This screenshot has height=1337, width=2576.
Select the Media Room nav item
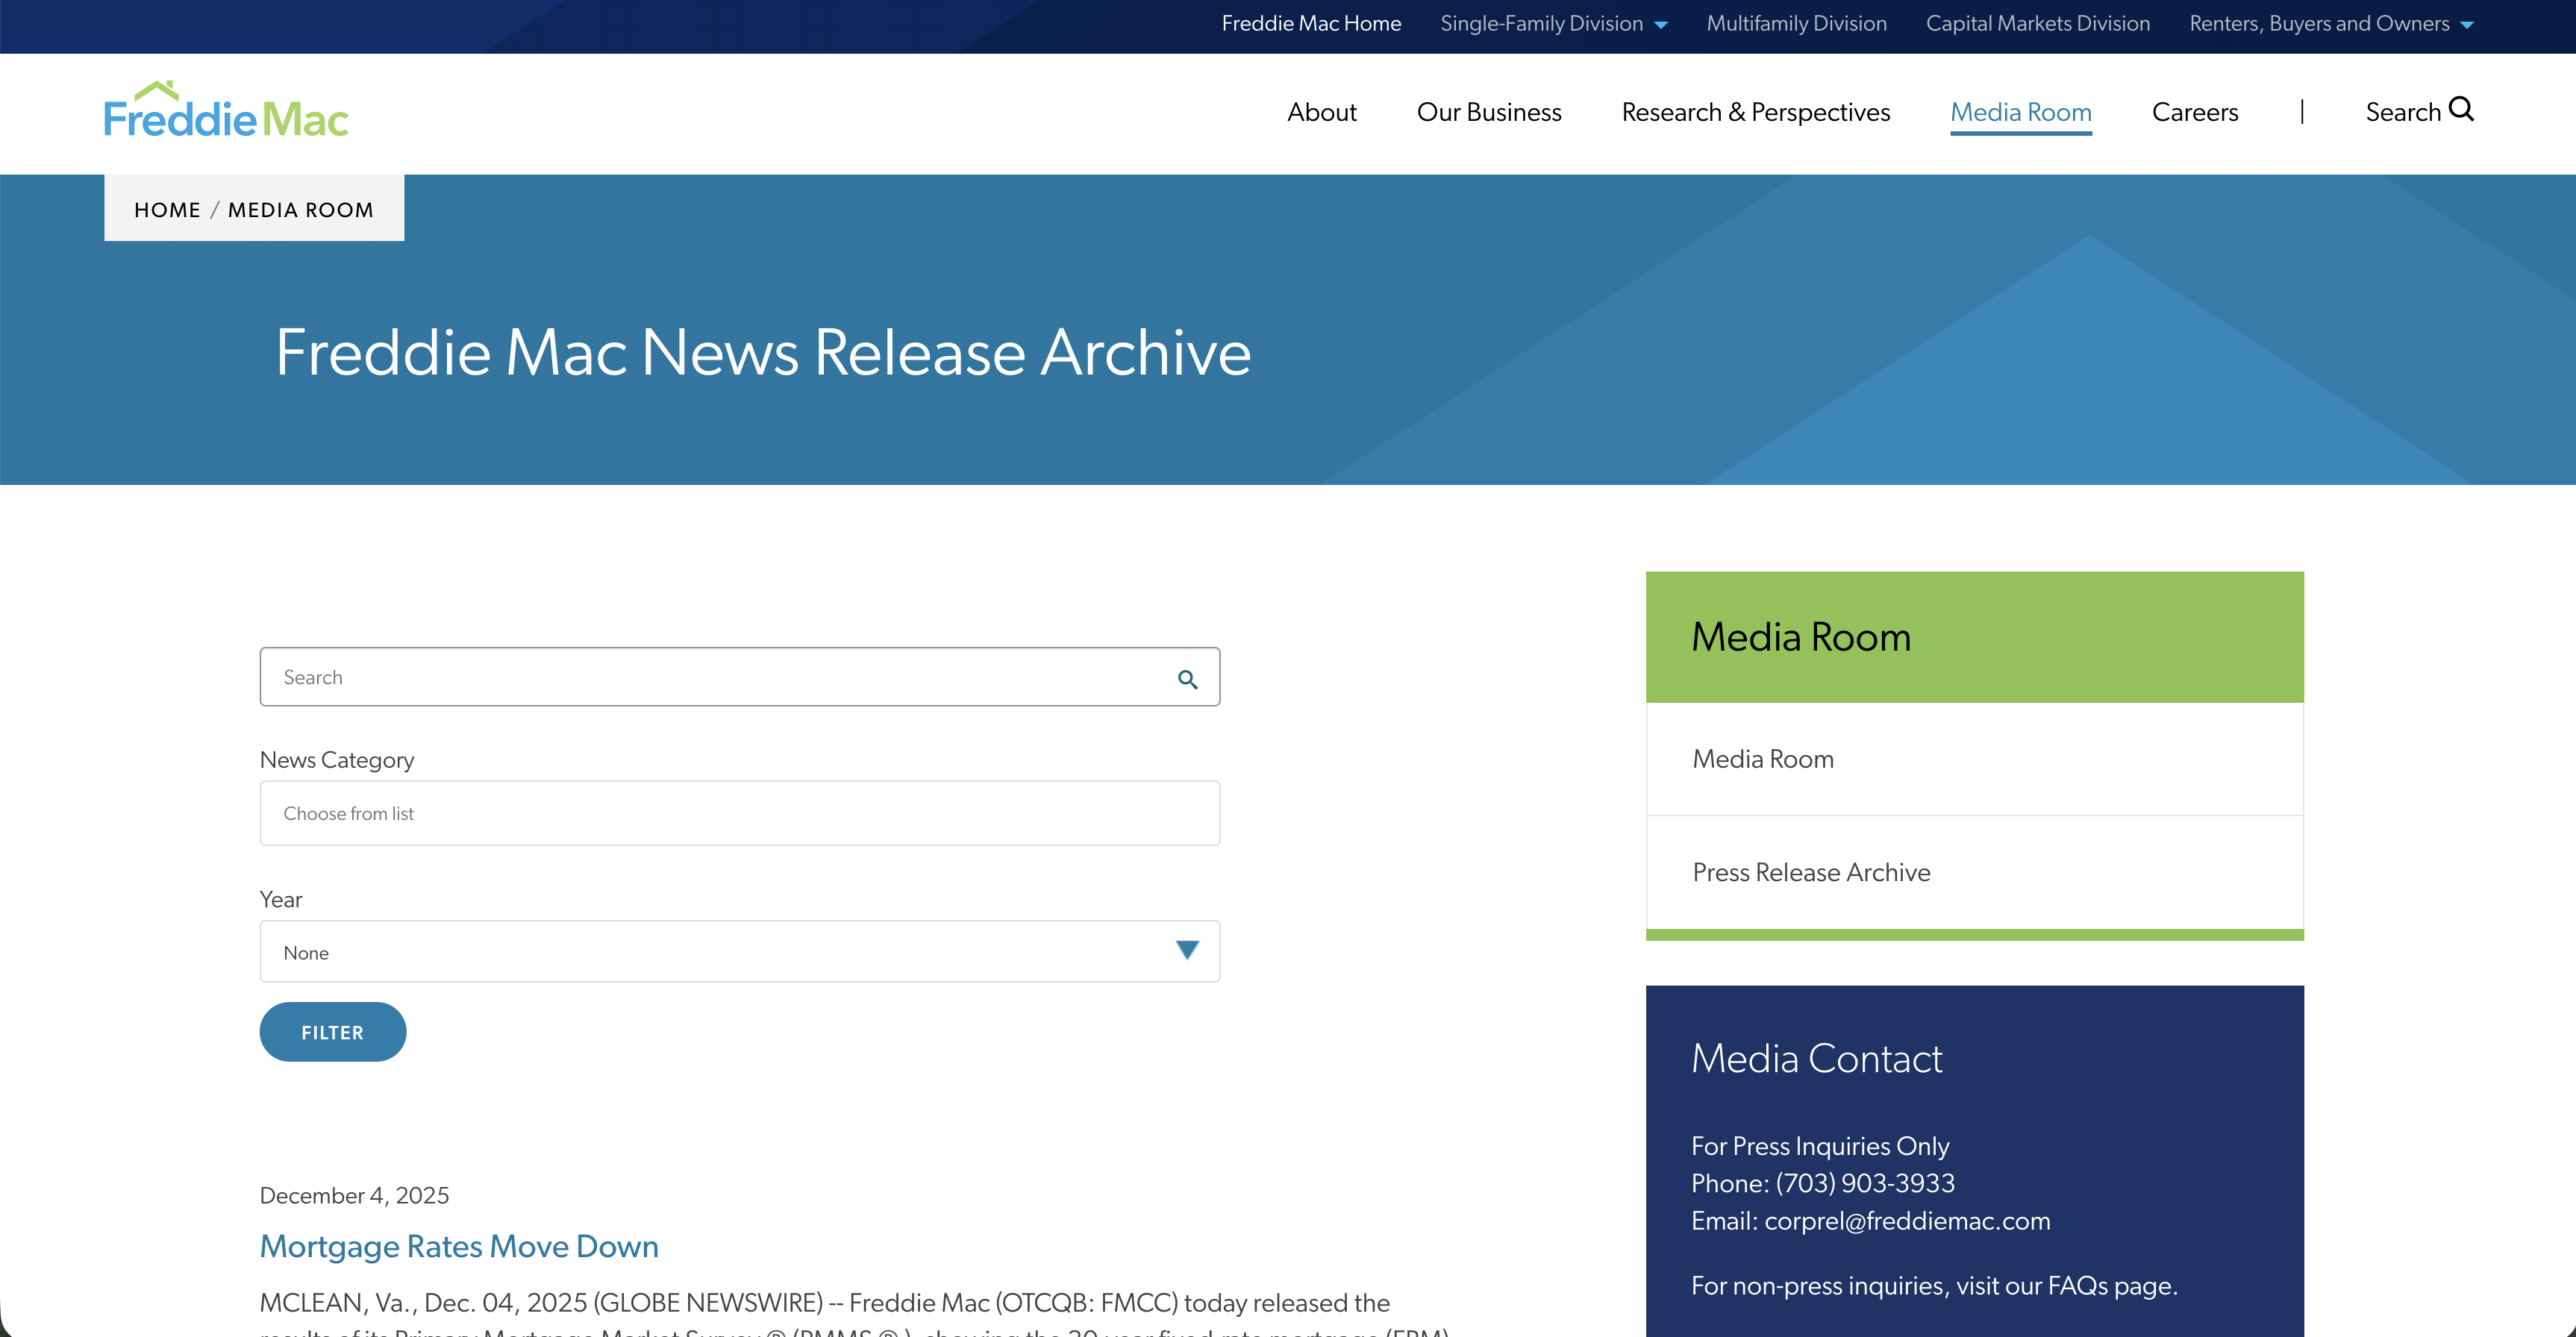pos(2020,112)
